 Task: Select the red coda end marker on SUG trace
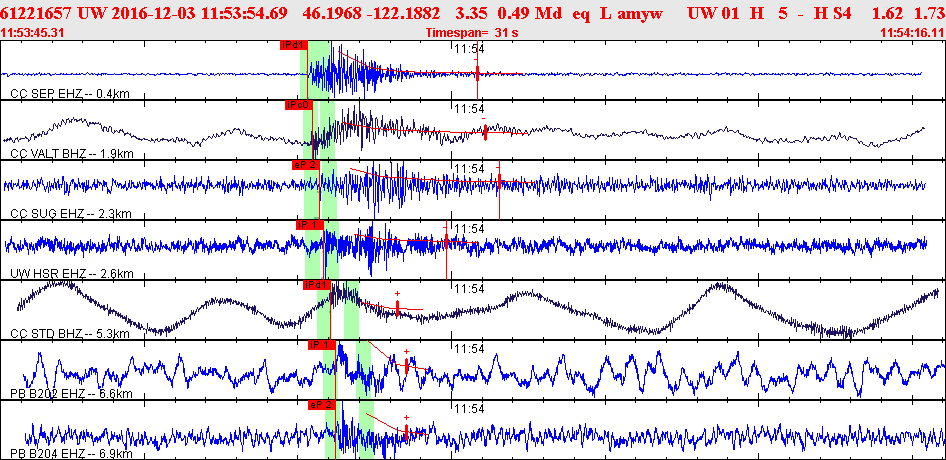point(500,180)
